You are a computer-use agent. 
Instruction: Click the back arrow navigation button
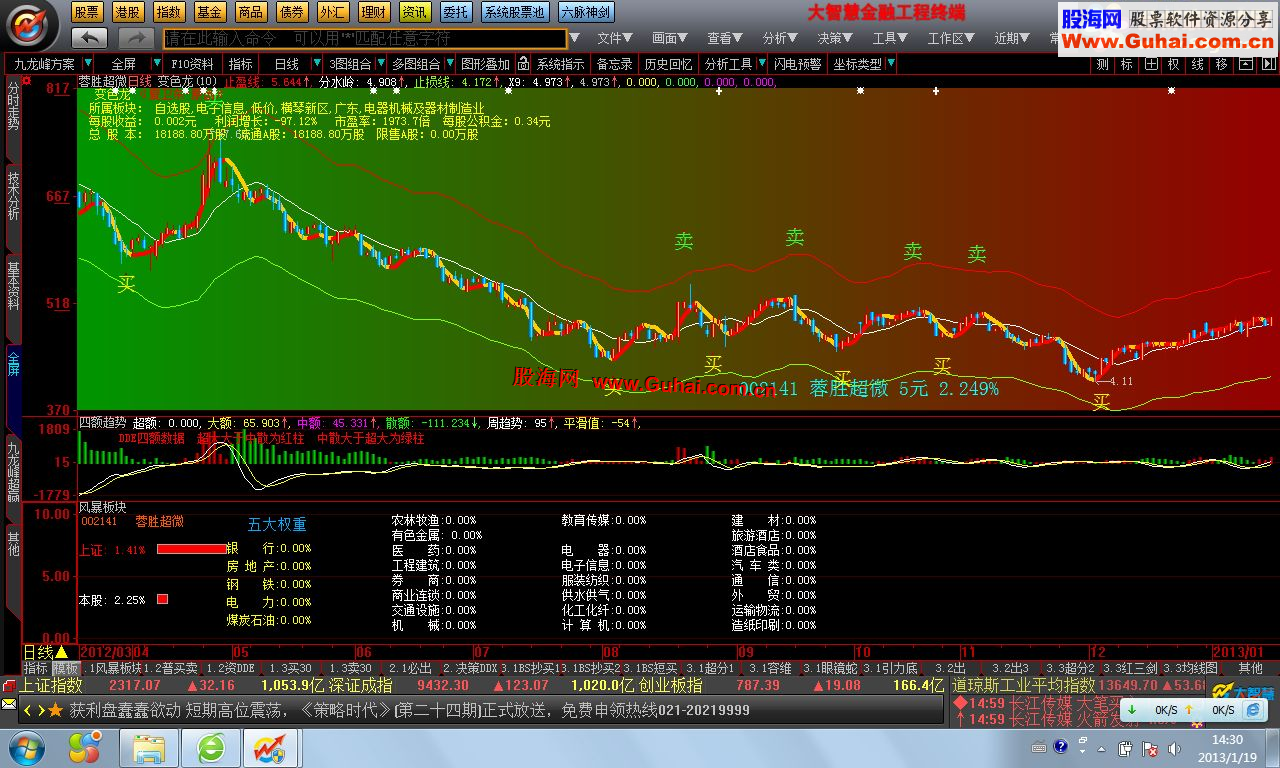tap(90, 38)
